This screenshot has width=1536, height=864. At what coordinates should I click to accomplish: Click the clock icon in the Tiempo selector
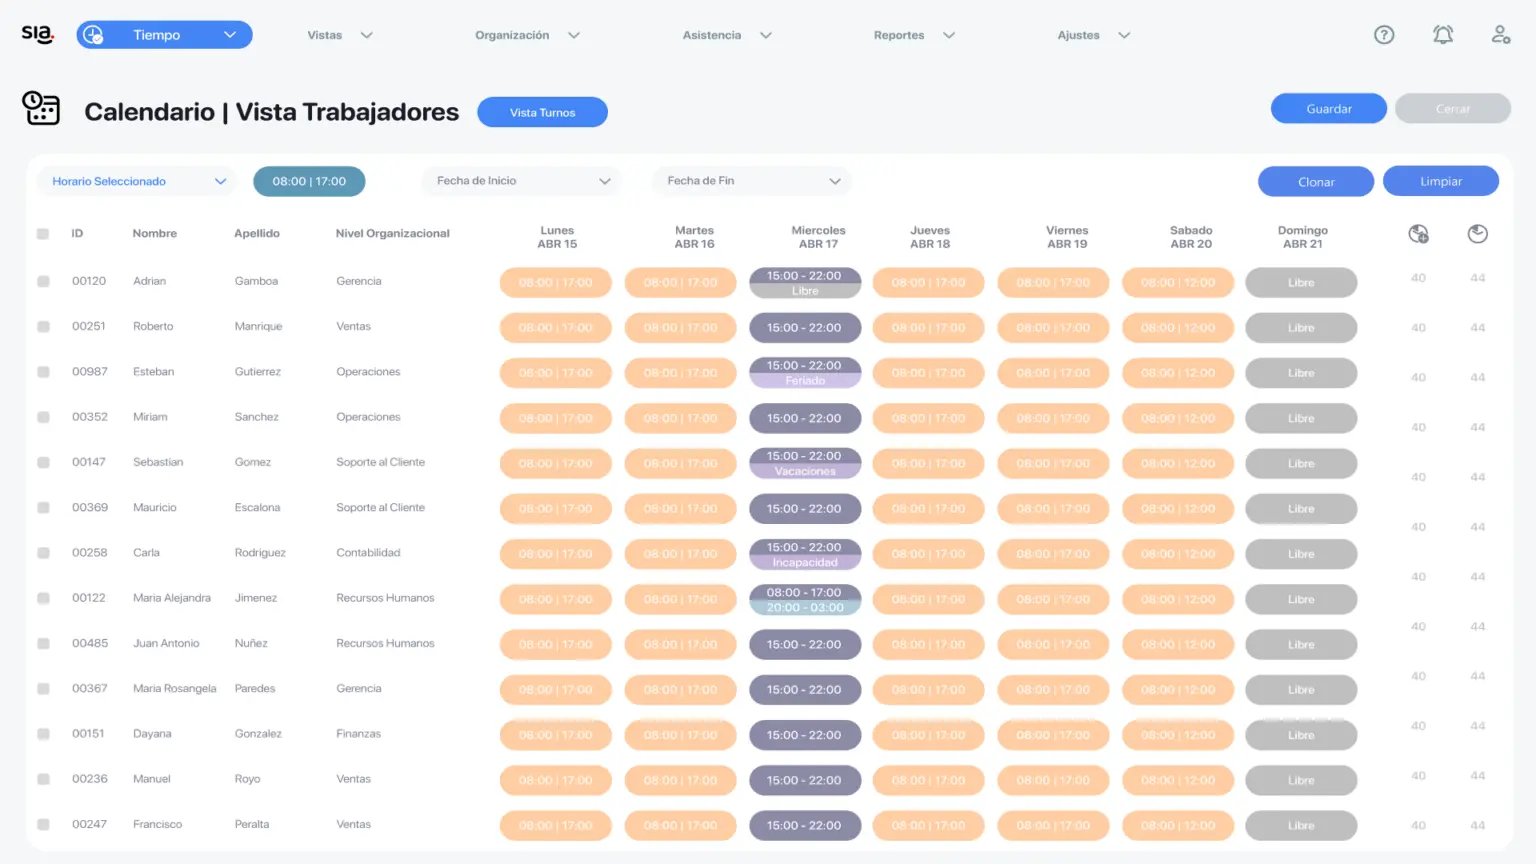(94, 35)
